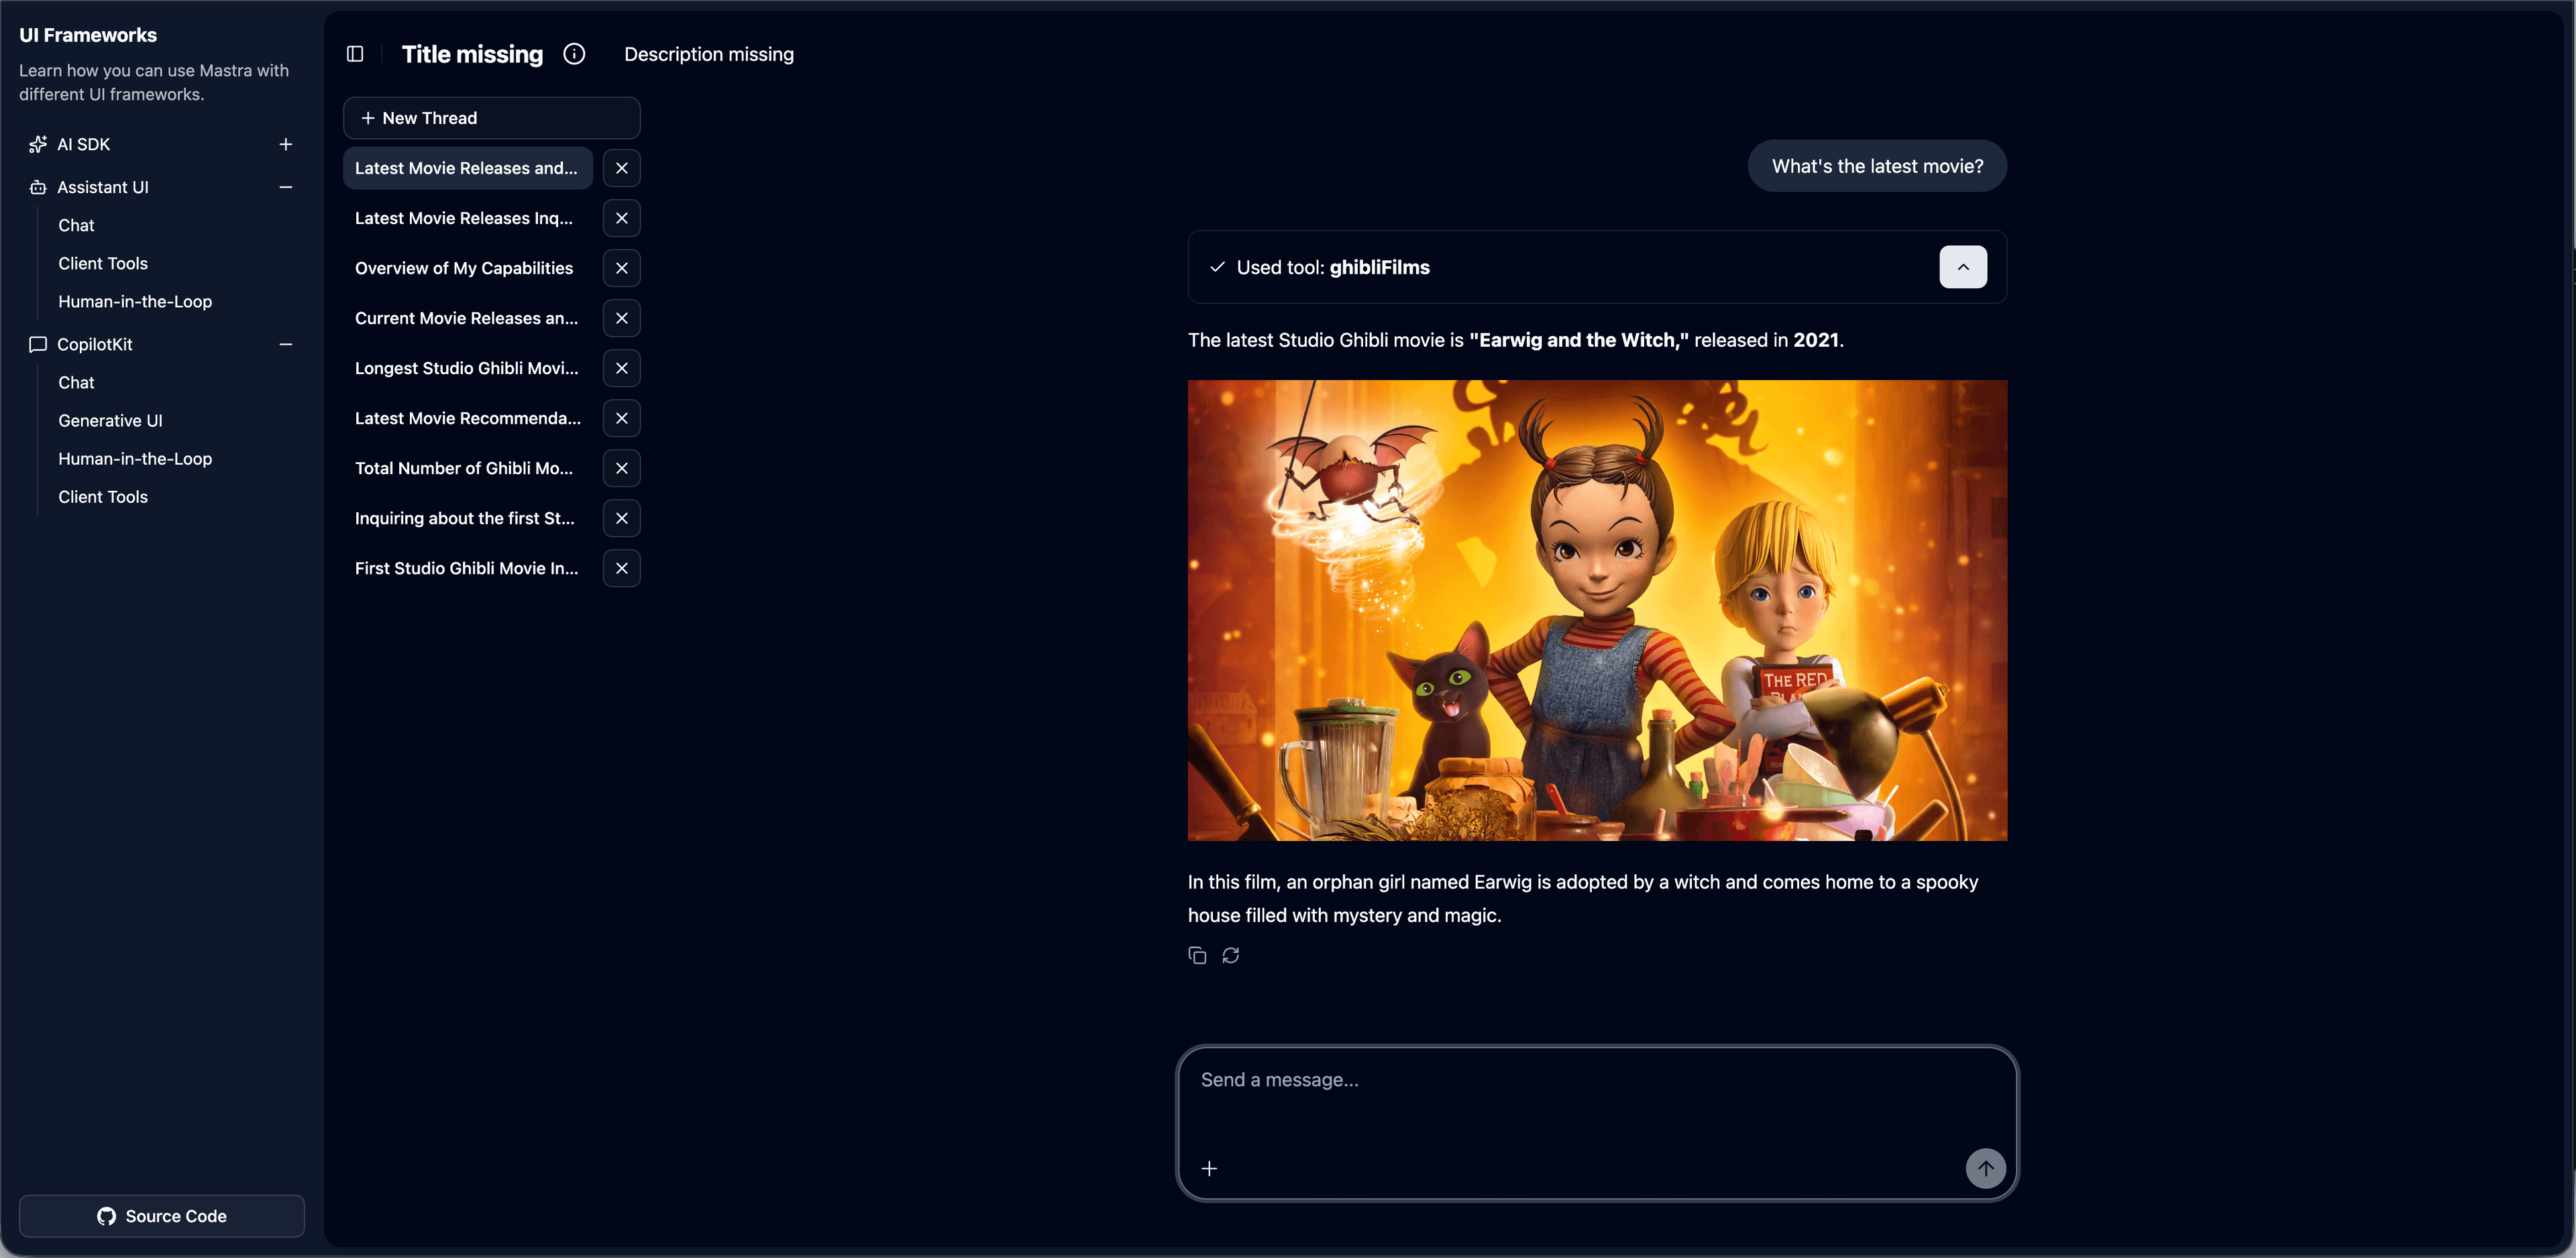Open the 'Current Movie Releases an...' thread
The height and width of the screenshot is (1258, 2576).
[468, 318]
